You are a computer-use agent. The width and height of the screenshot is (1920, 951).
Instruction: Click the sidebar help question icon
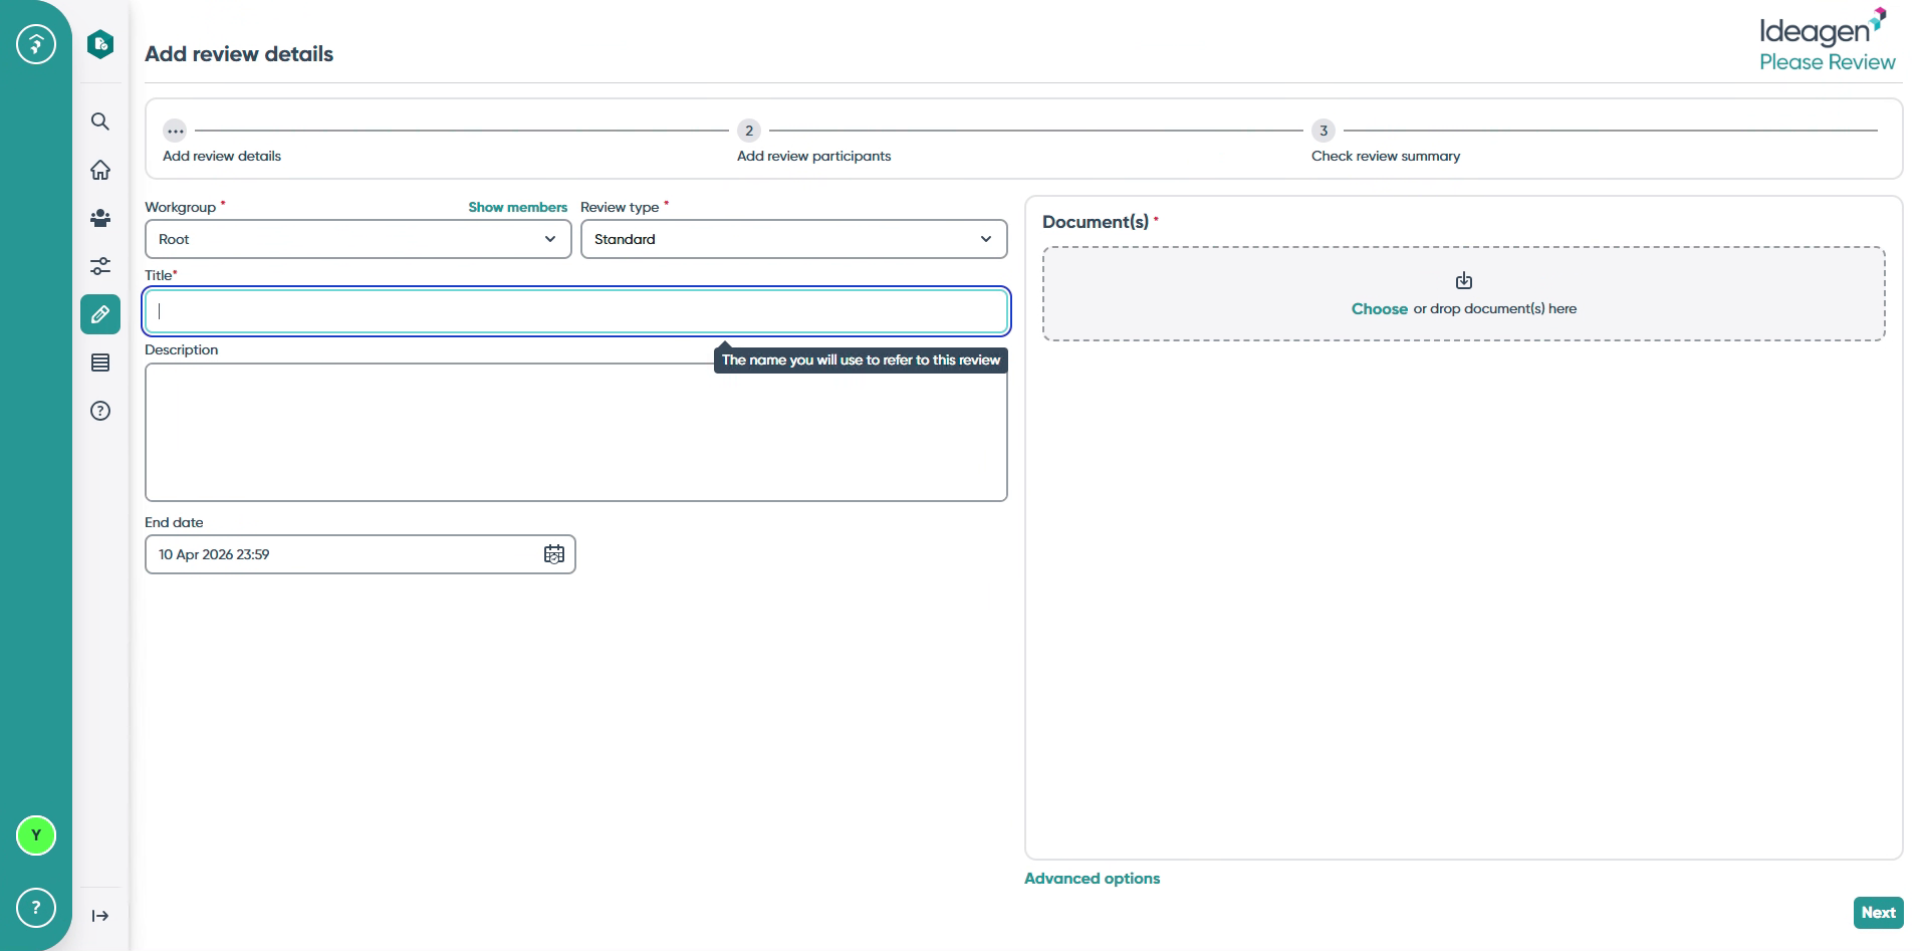coord(100,411)
